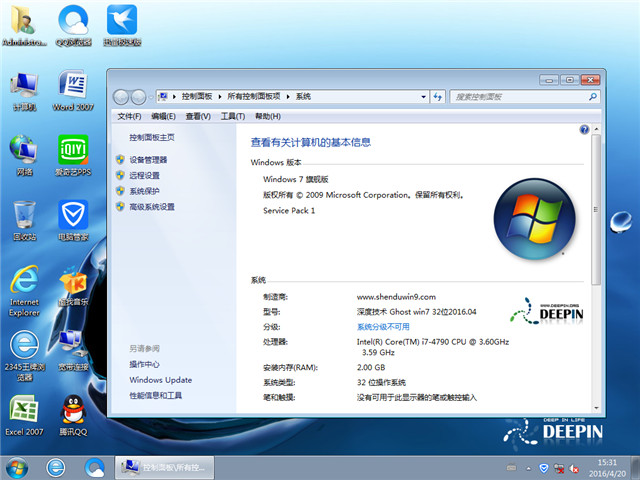Open the 网络 desktop icon
The width and height of the screenshot is (640, 480).
24,156
